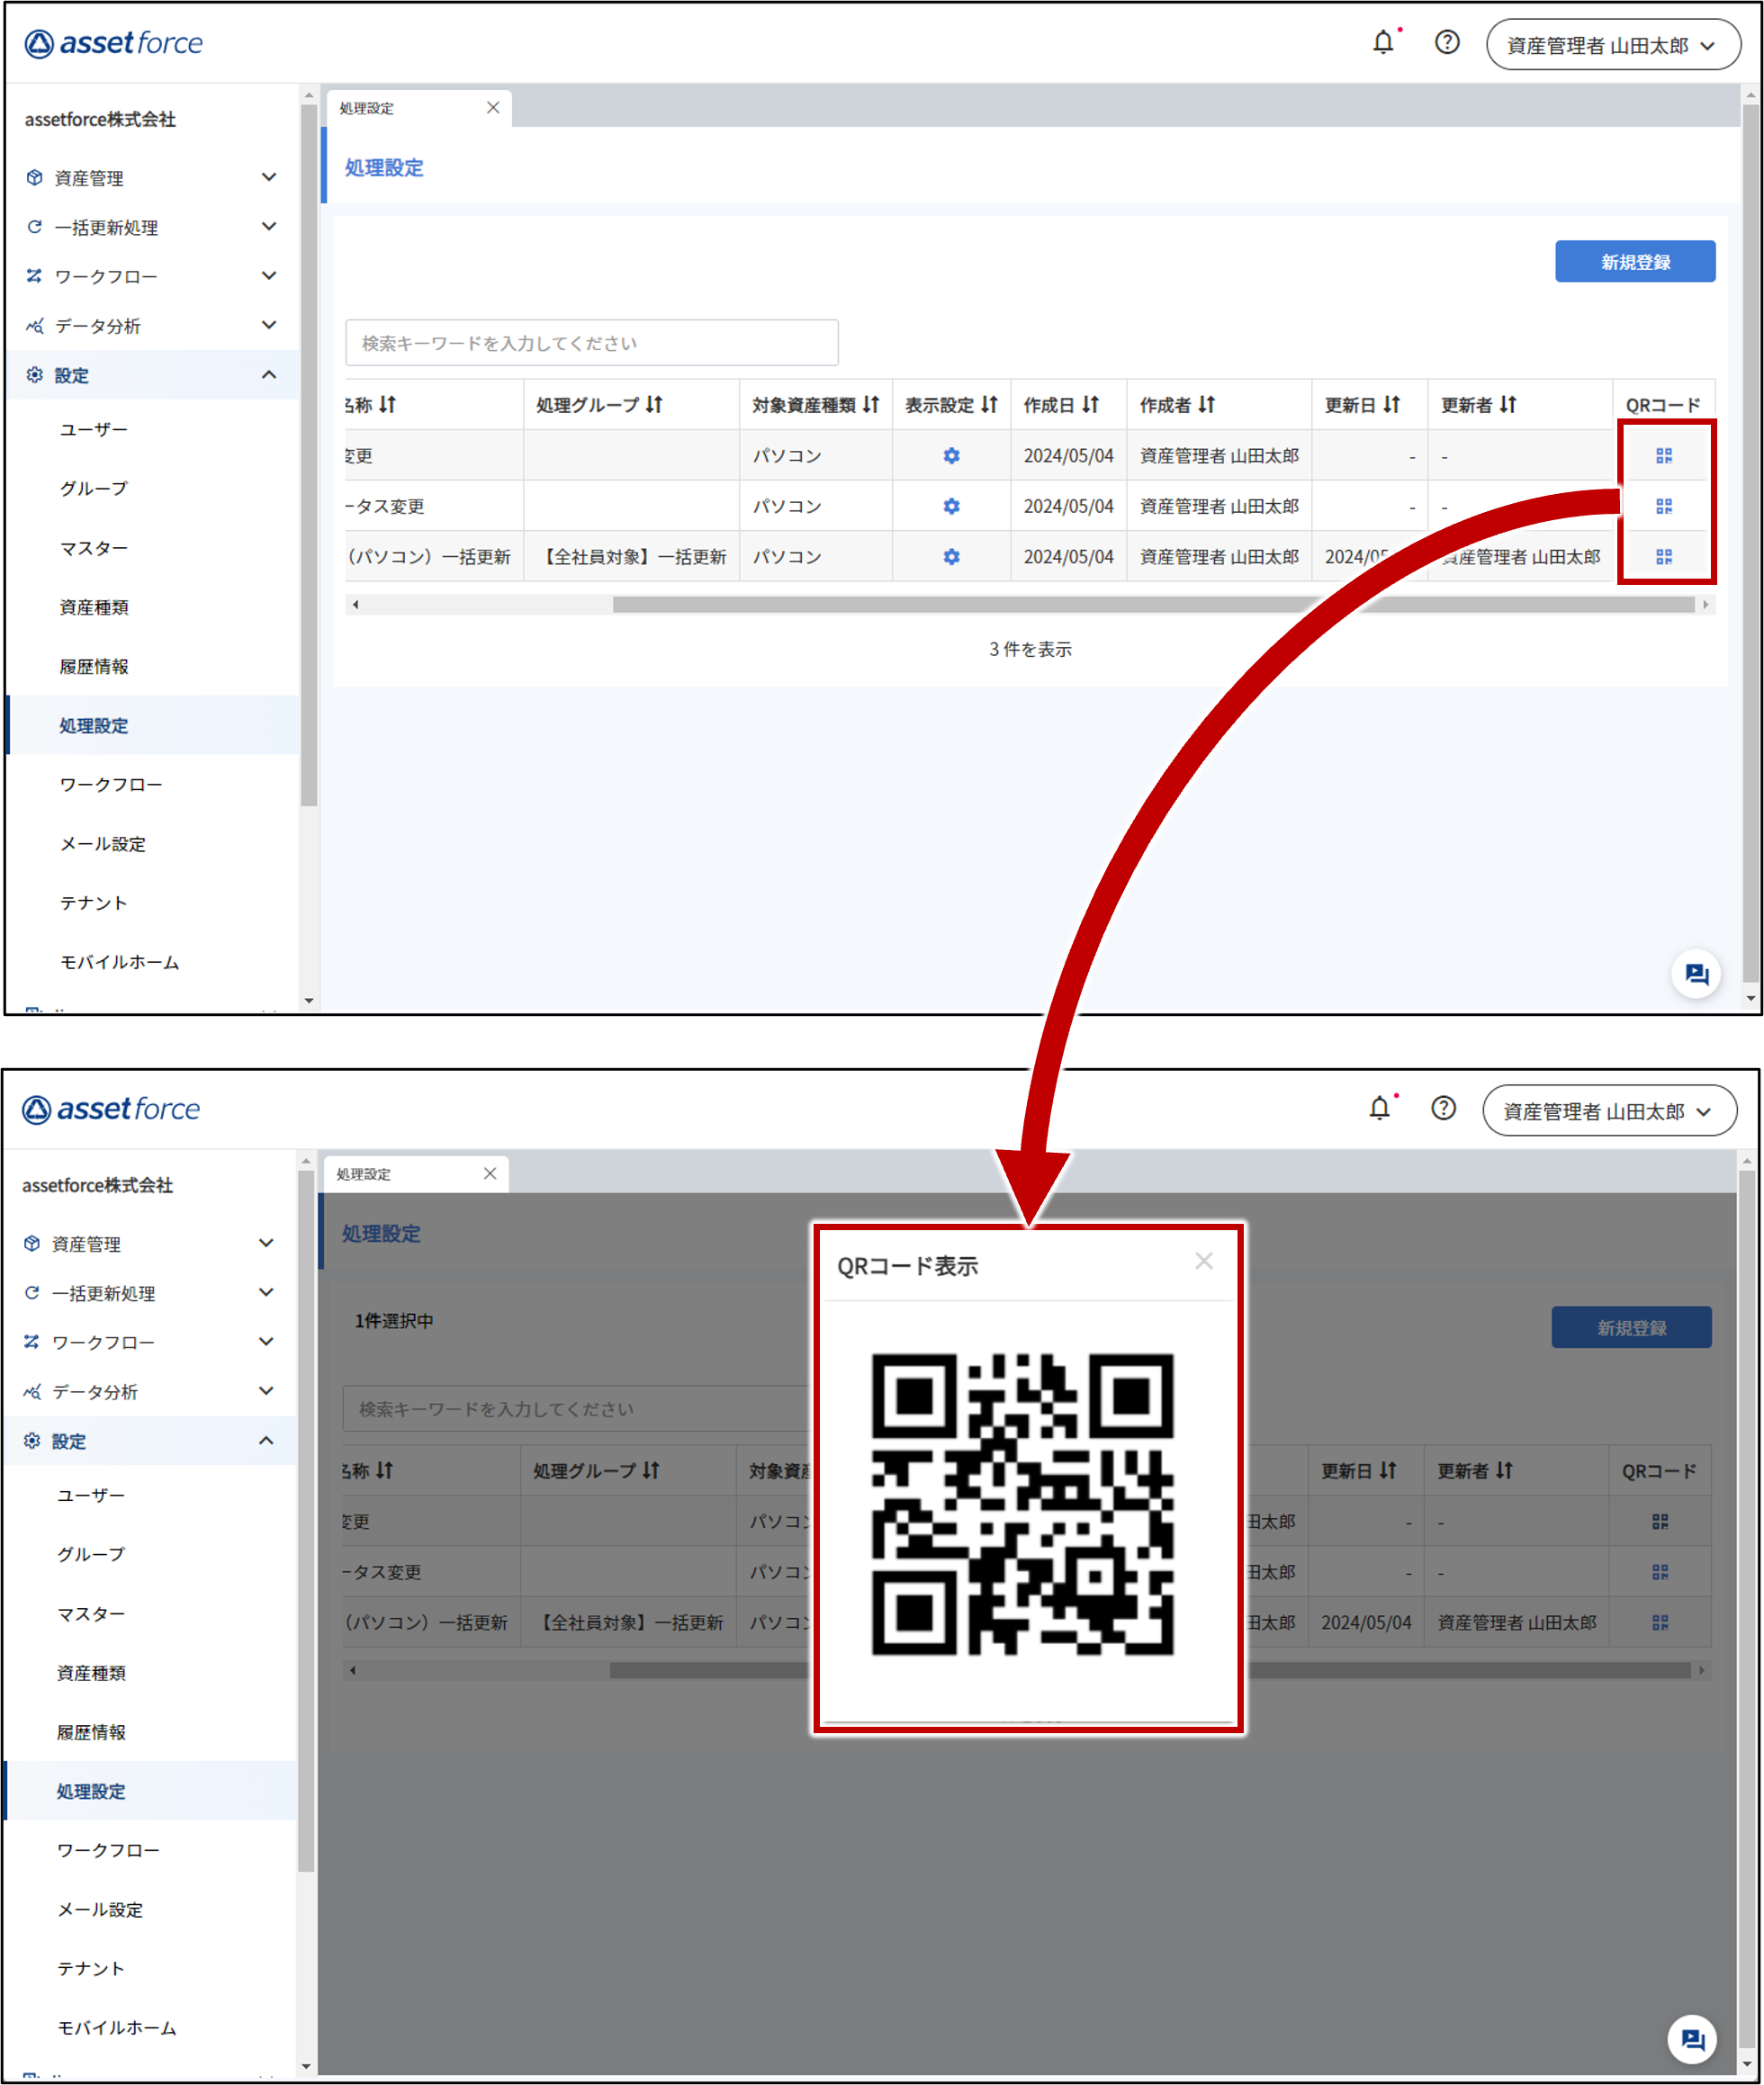Open the help question-mark icon in the upper screenshot
This screenshot has height=2085, width=1764.
(1447, 43)
